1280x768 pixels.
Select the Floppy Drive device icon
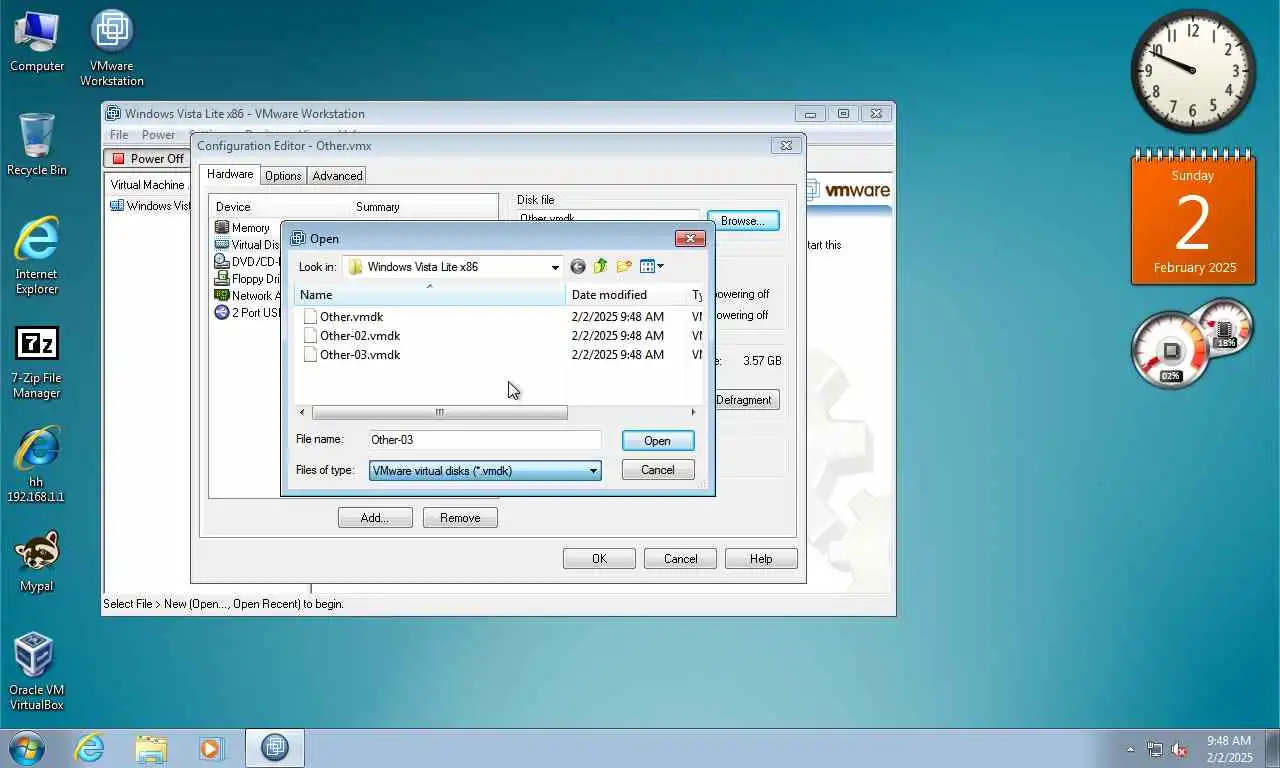(x=222, y=279)
